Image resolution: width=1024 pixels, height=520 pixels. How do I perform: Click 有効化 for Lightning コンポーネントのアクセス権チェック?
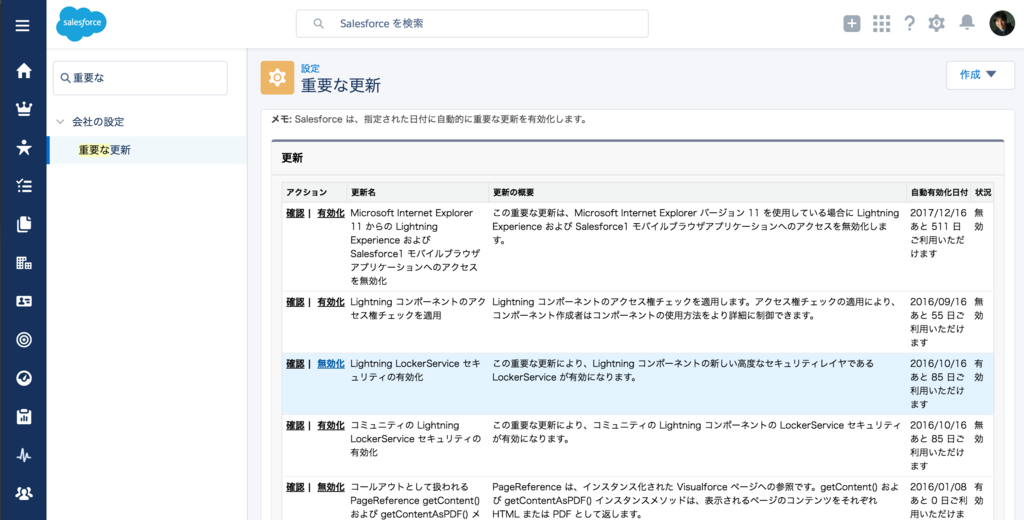(330, 302)
